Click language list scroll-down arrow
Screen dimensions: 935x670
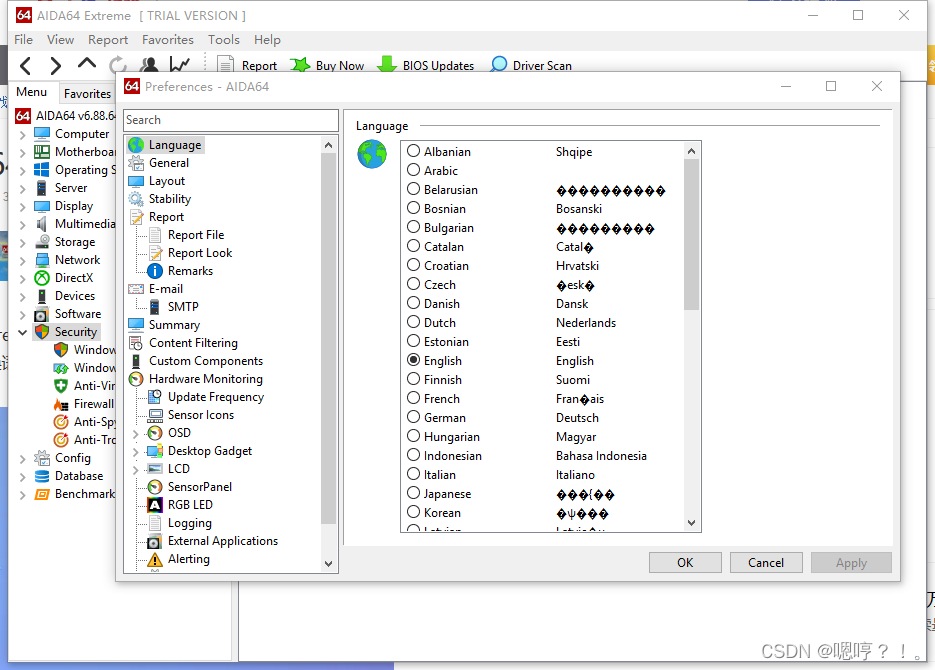(692, 523)
